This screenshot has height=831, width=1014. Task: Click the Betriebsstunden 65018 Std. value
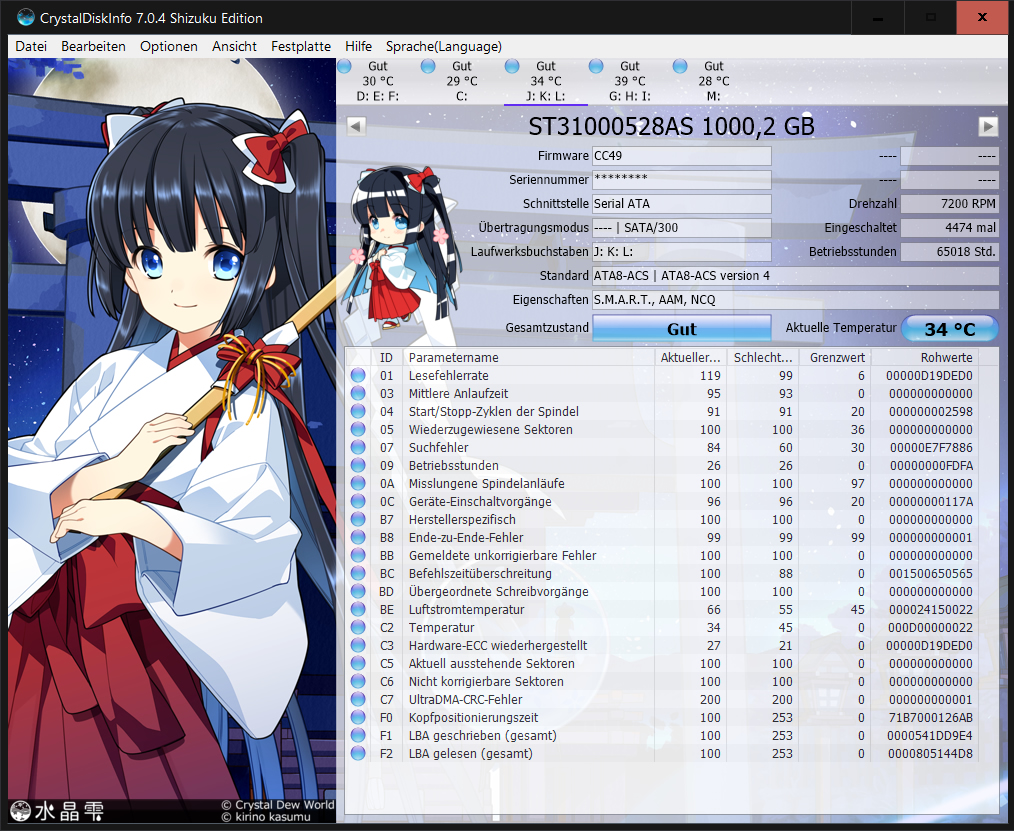click(949, 252)
